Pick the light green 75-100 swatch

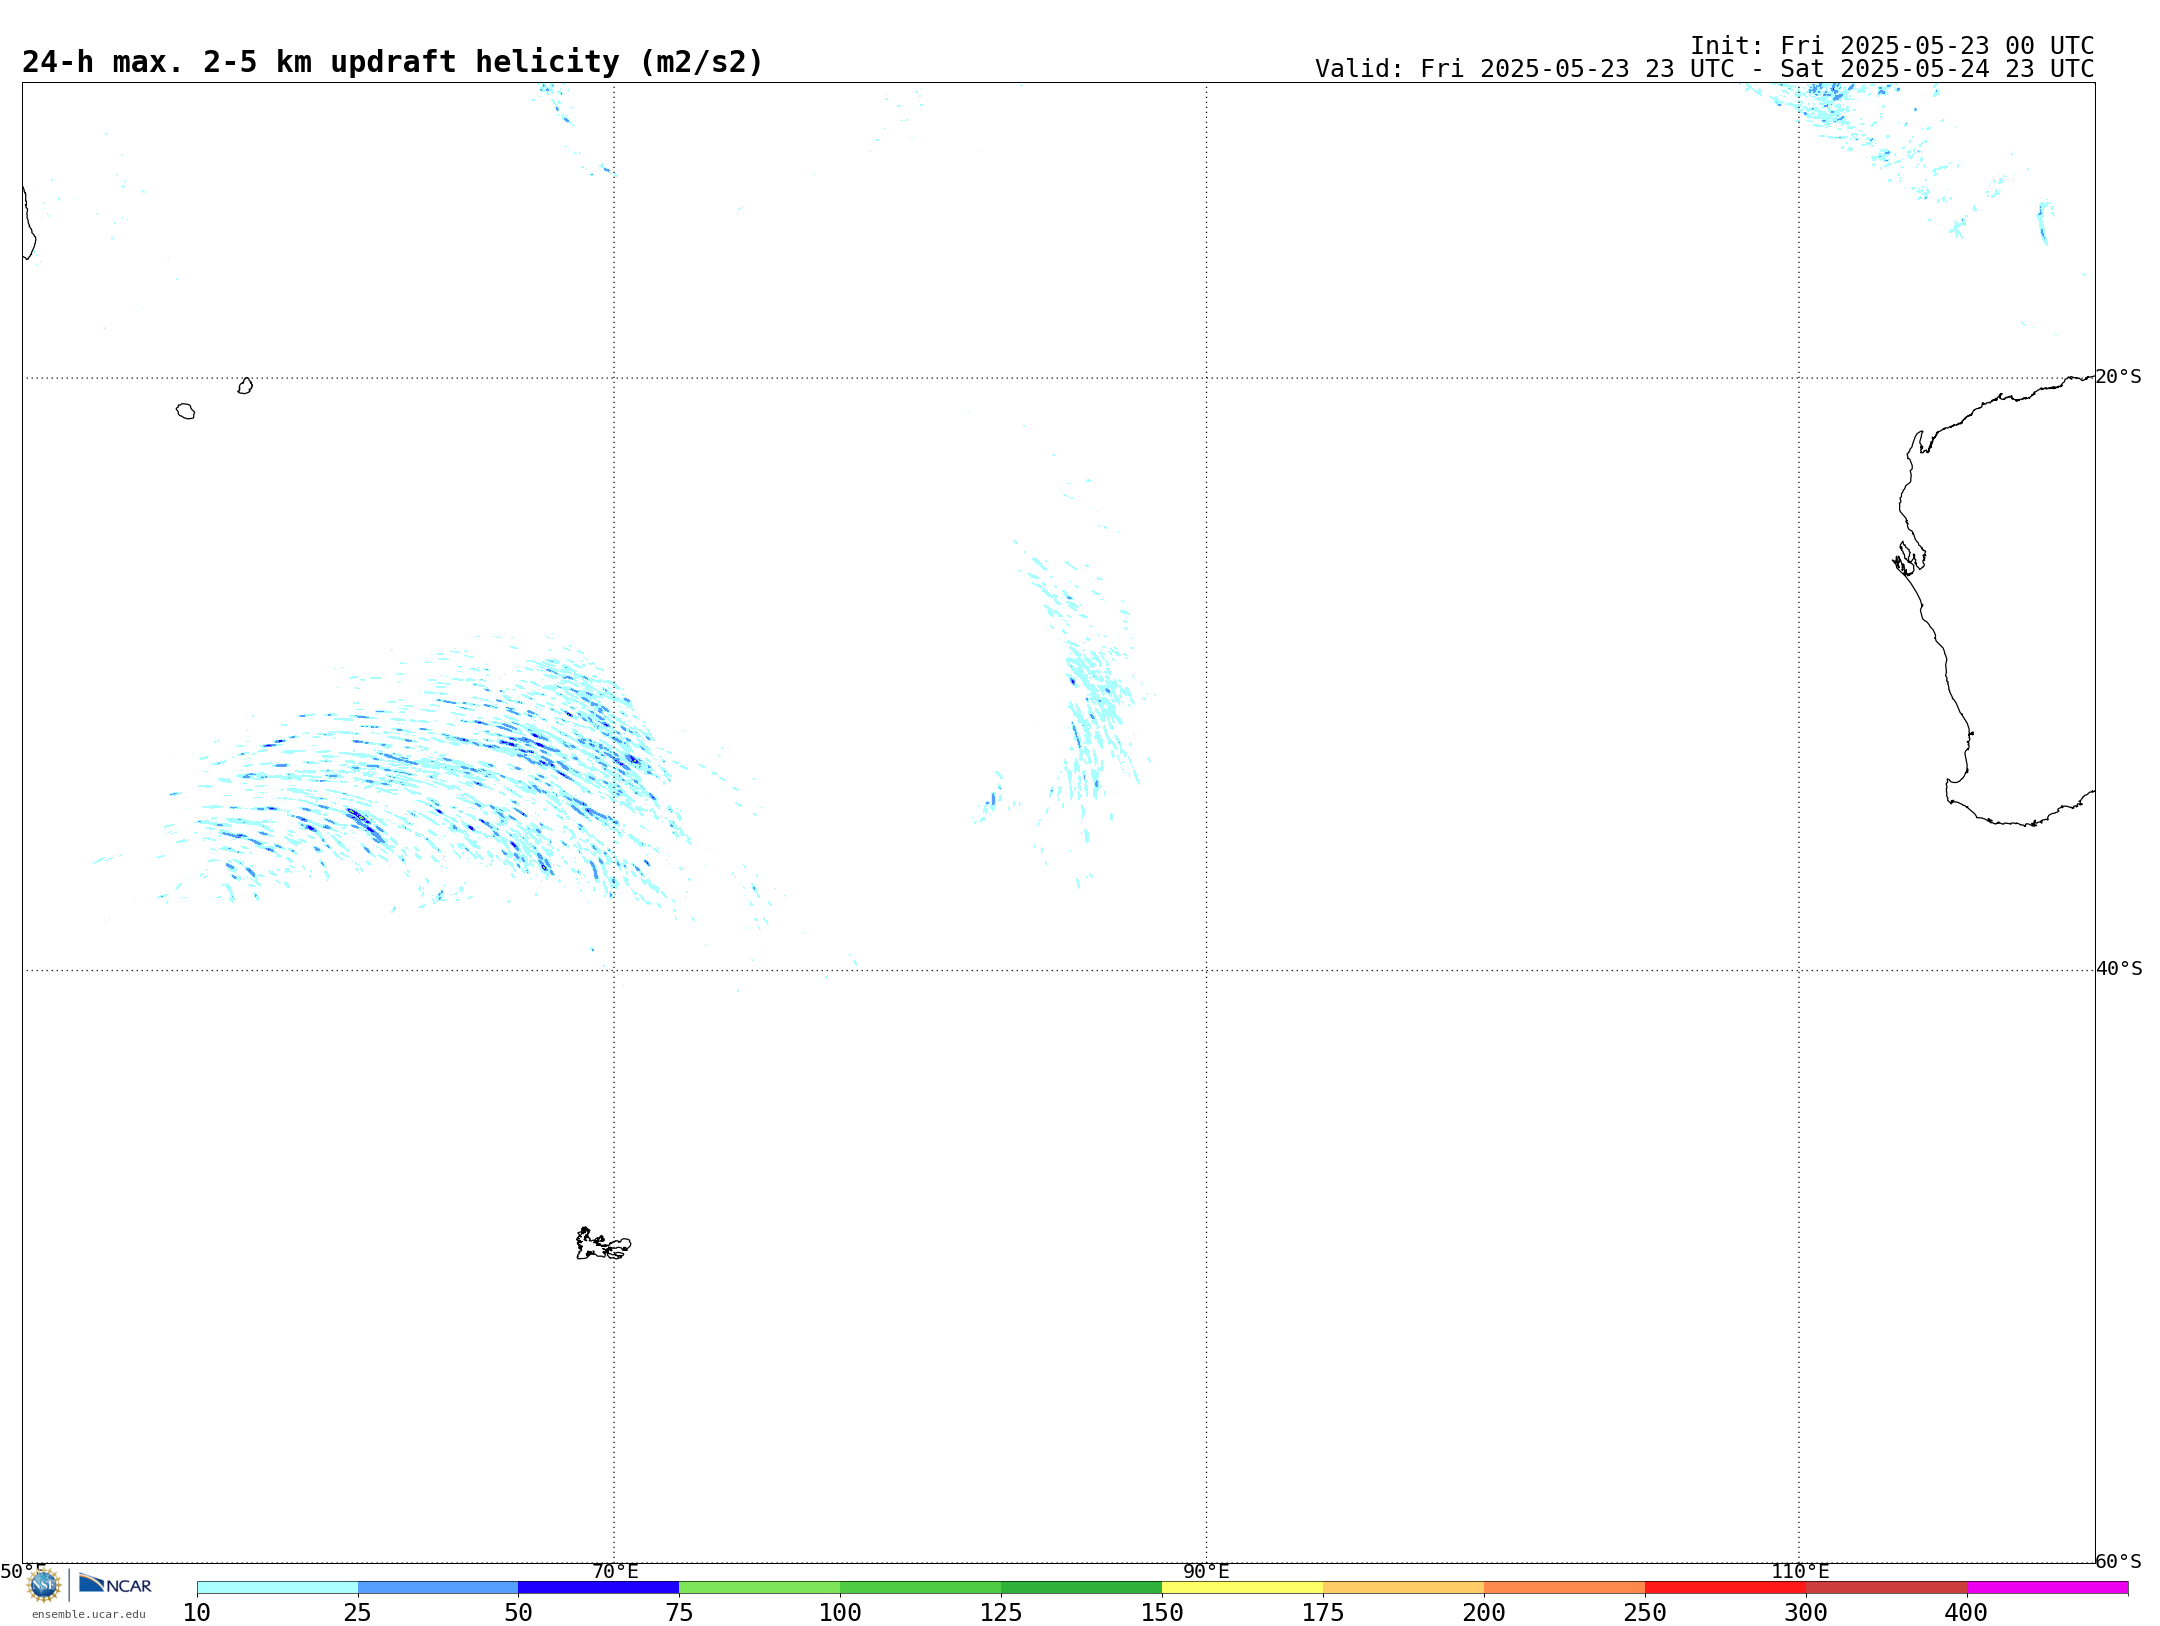point(760,1588)
